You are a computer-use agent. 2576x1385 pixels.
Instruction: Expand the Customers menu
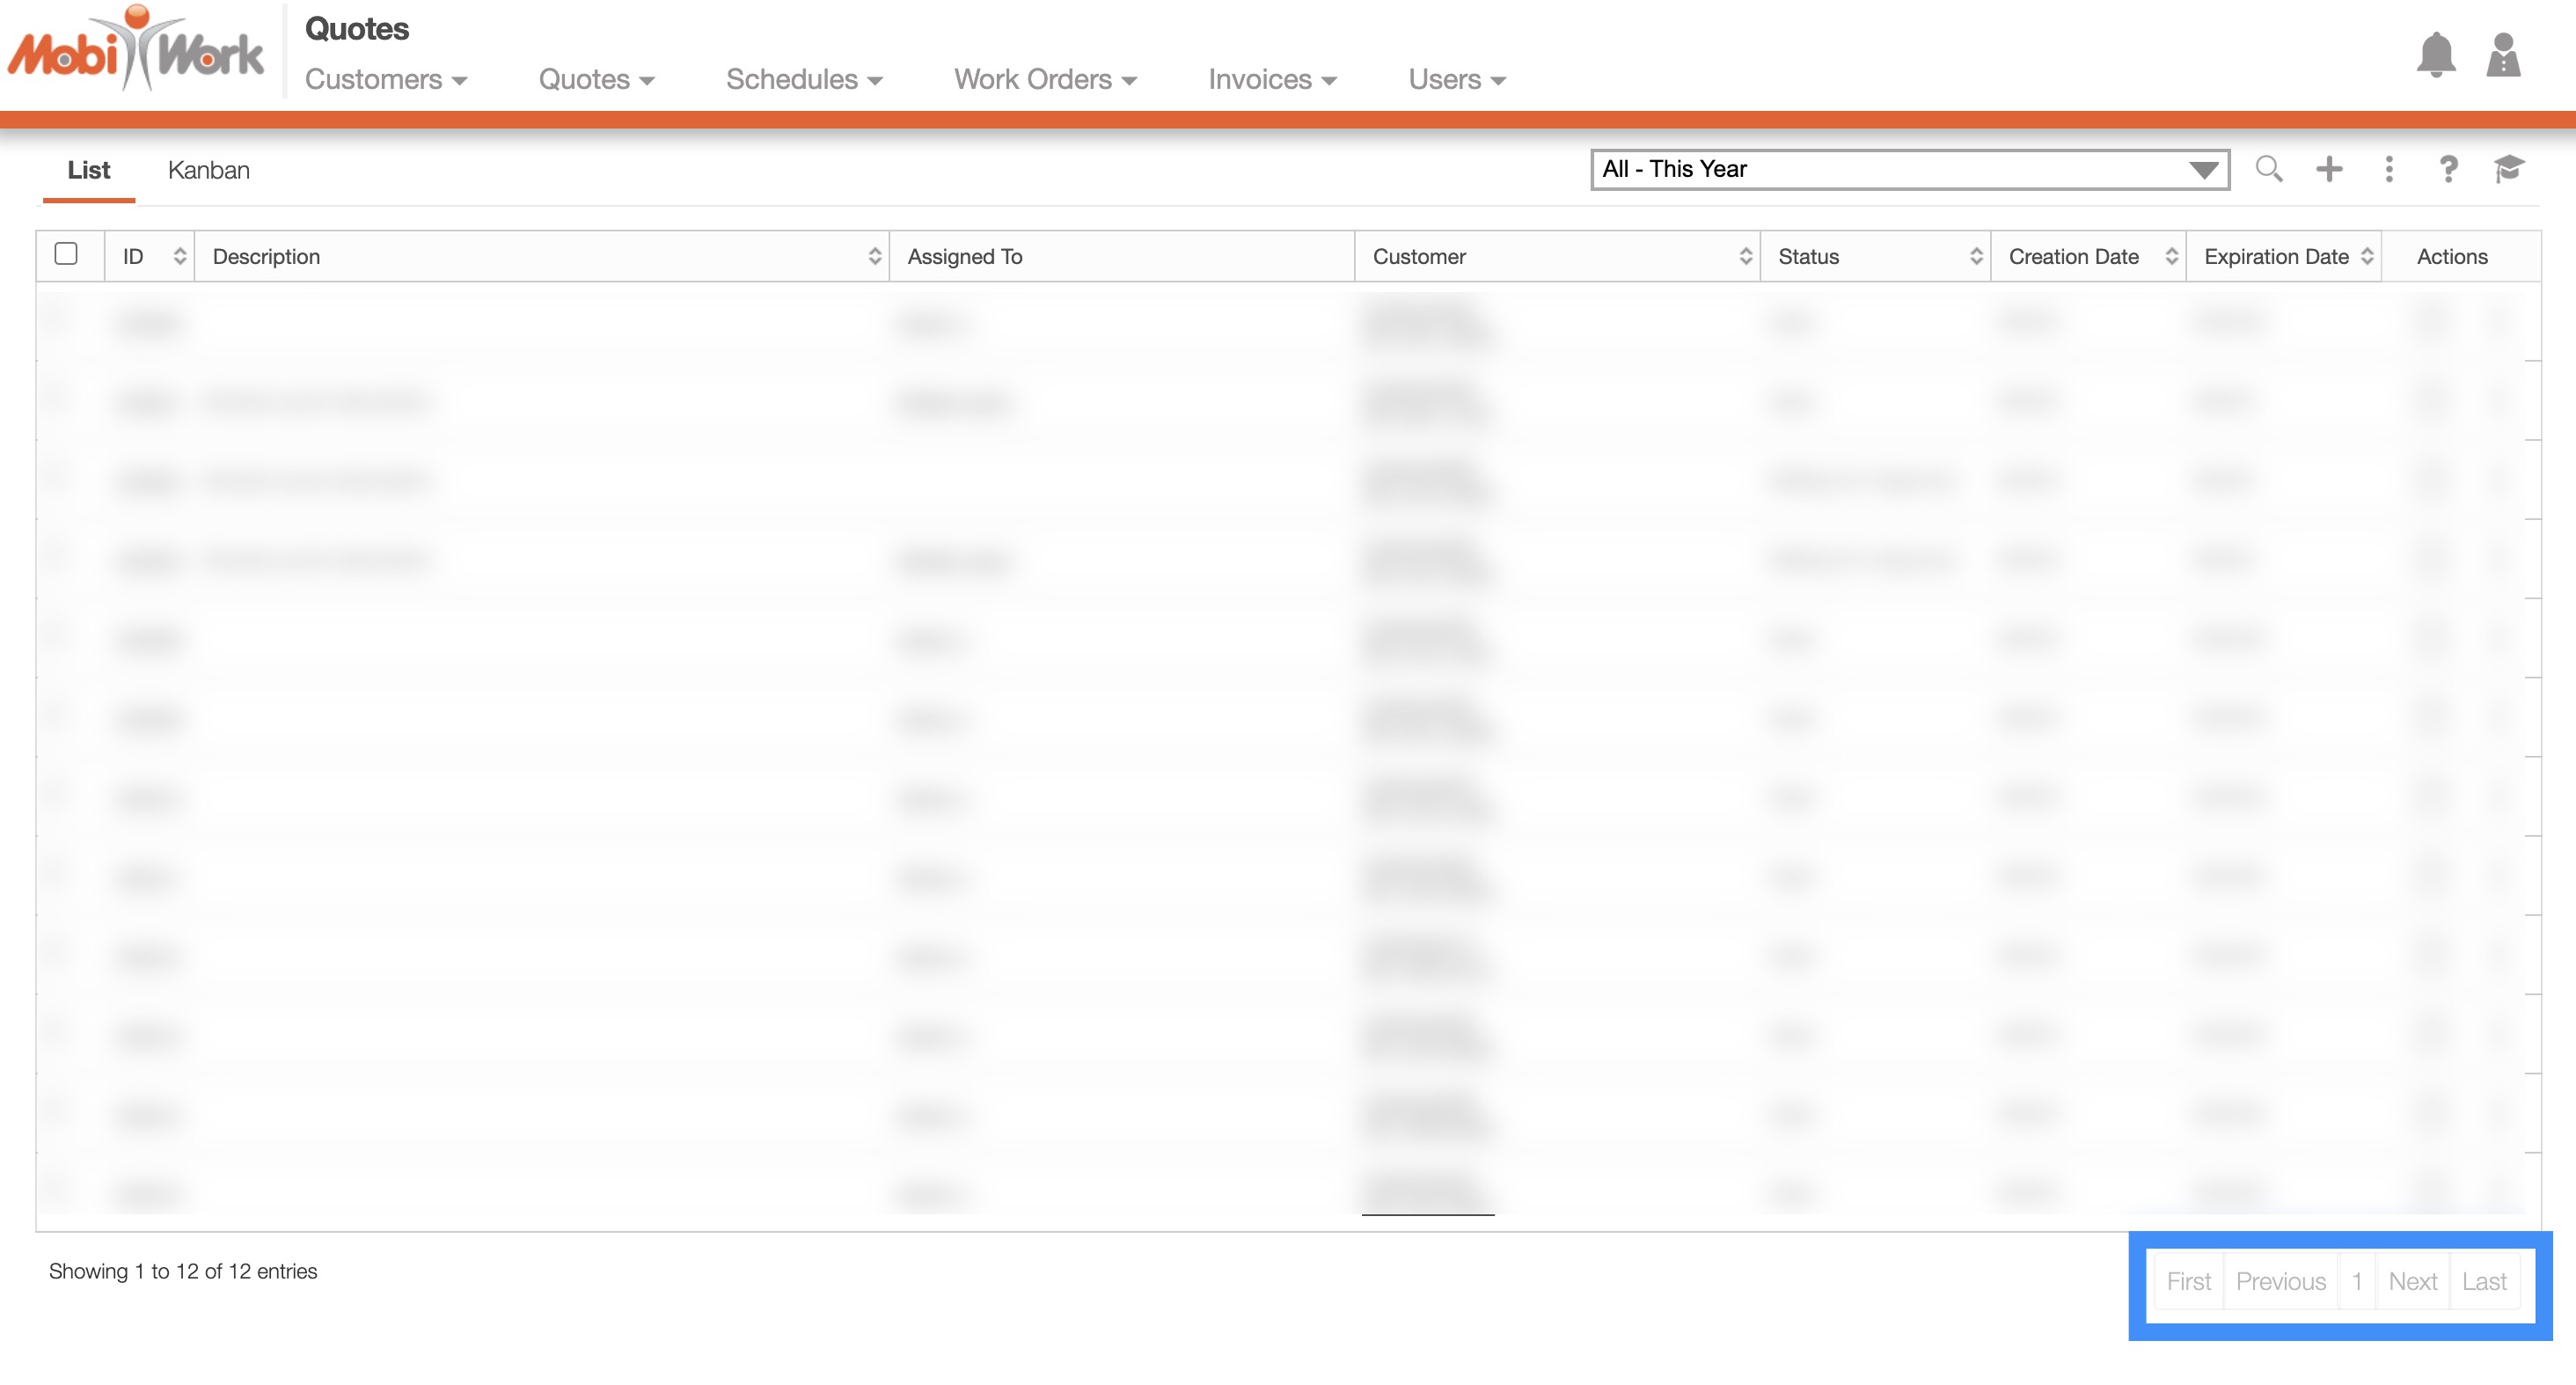click(385, 79)
